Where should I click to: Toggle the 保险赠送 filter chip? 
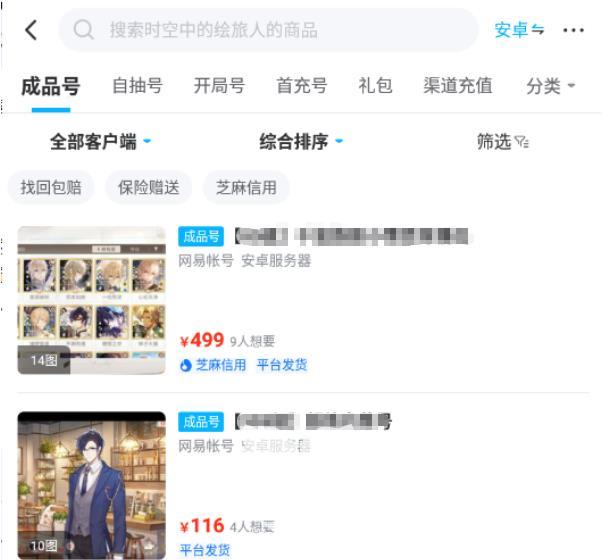click(148, 188)
